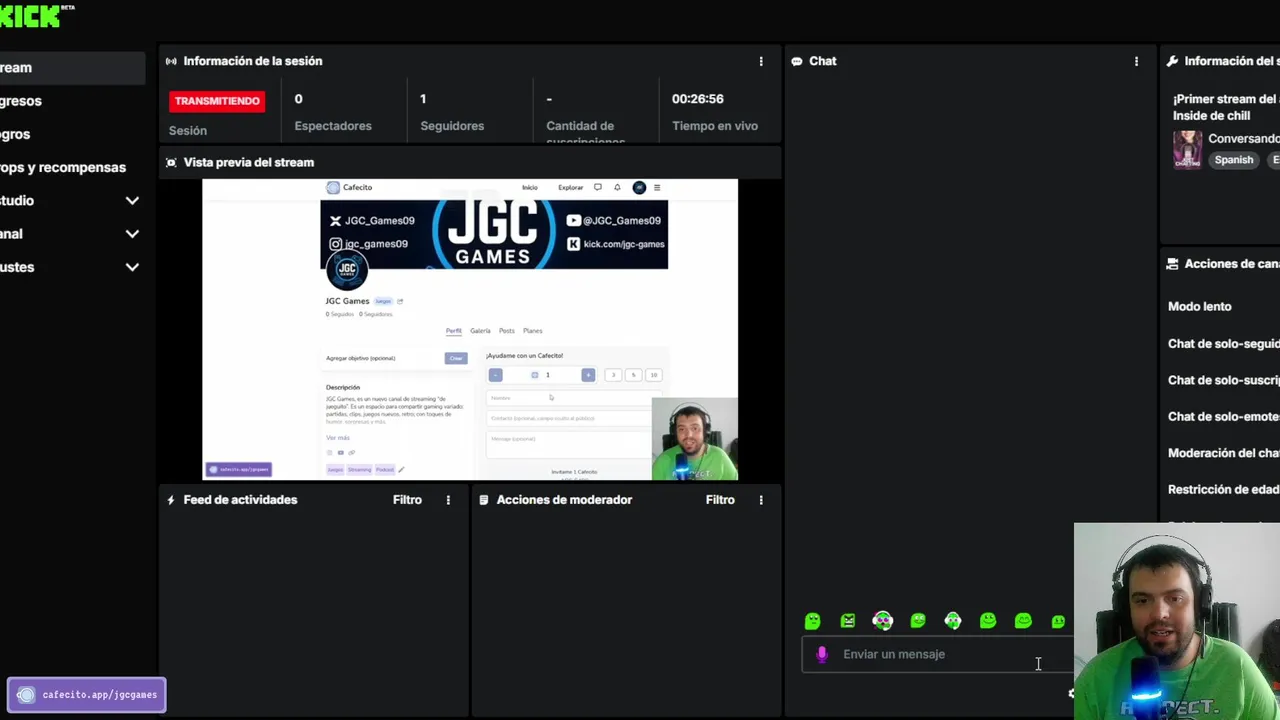Expand the Estudio sidebar section chevron
Screen dimensions: 1280x720
click(x=132, y=201)
